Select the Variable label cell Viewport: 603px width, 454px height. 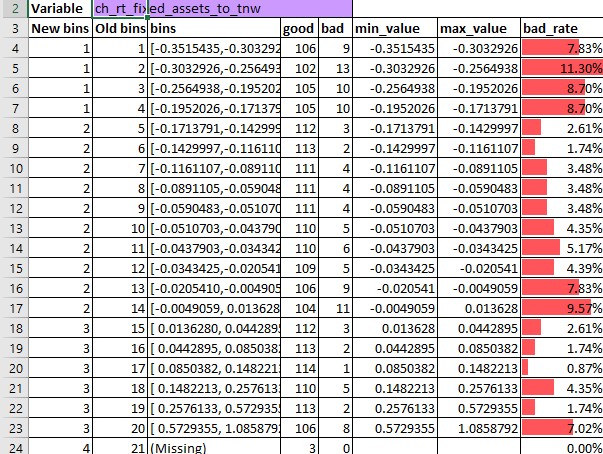60,8
